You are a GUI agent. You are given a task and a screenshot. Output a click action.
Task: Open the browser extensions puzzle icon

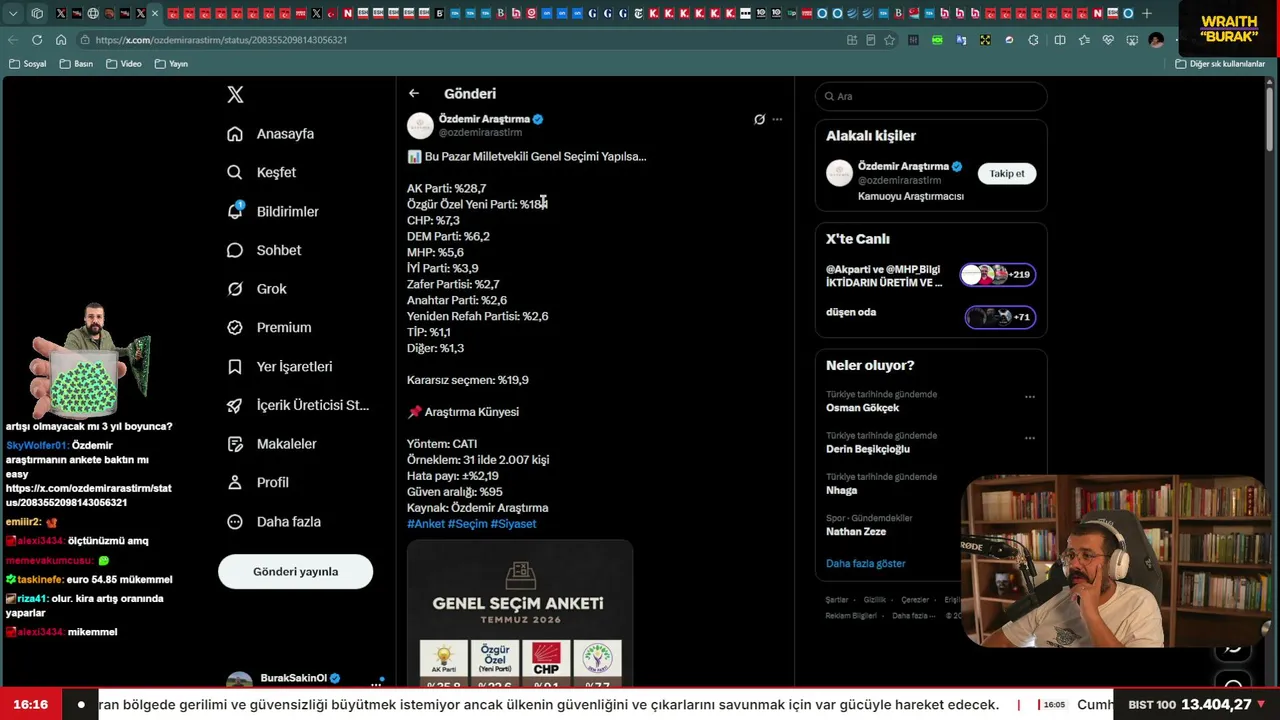click(x=1033, y=40)
